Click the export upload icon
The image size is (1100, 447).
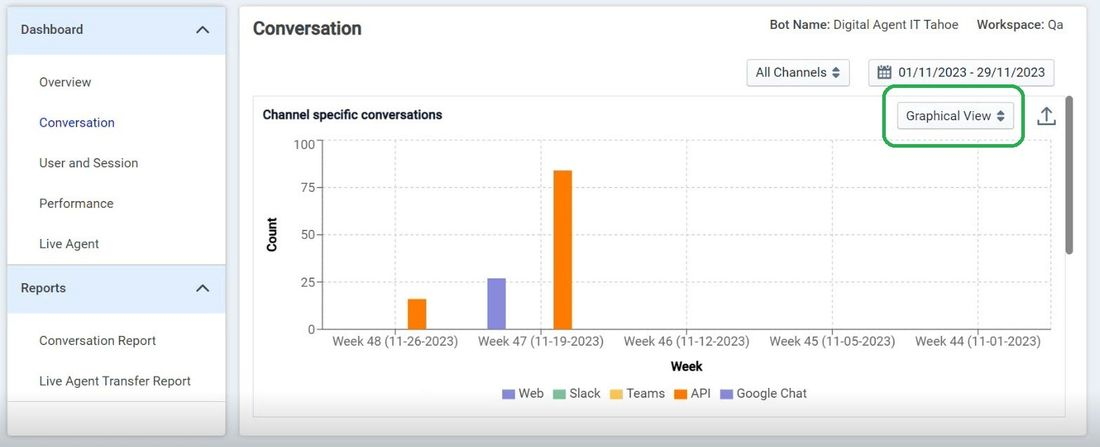coord(1046,116)
